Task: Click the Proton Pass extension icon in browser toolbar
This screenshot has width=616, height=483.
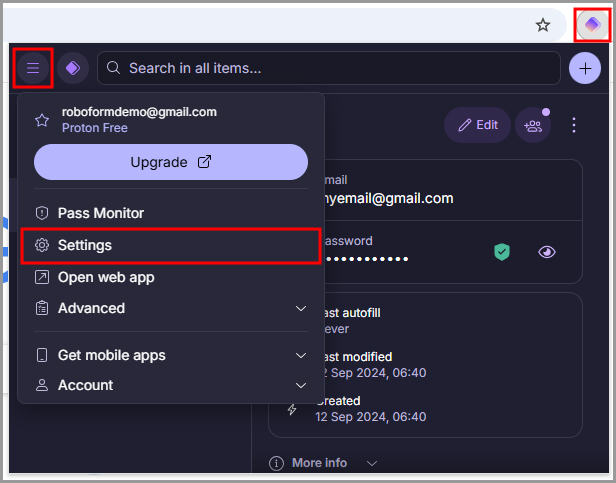Action: (592, 25)
